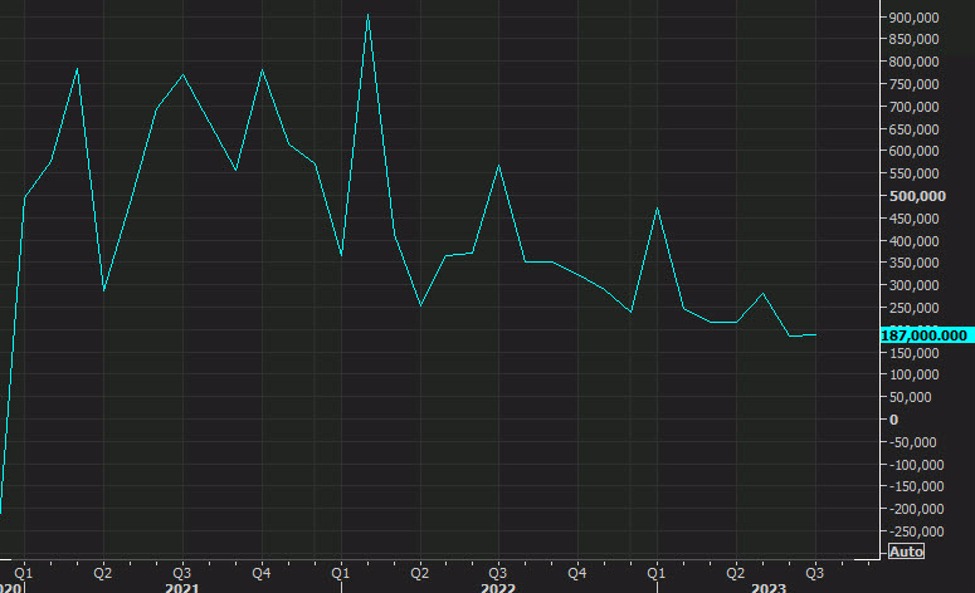Select the 2023 year label
The width and height of the screenshot is (975, 593).
(769, 587)
